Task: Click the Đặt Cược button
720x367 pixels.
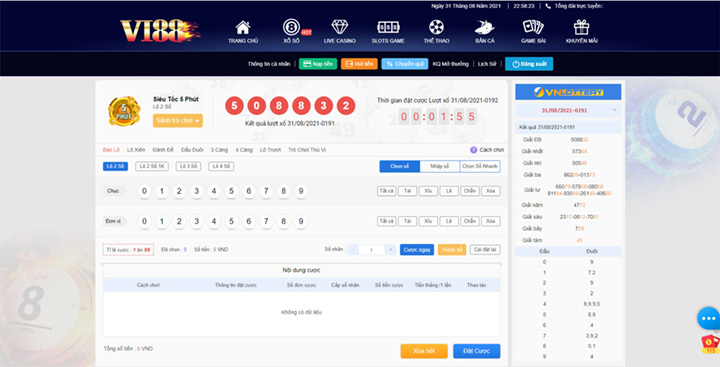Action: click(x=477, y=351)
